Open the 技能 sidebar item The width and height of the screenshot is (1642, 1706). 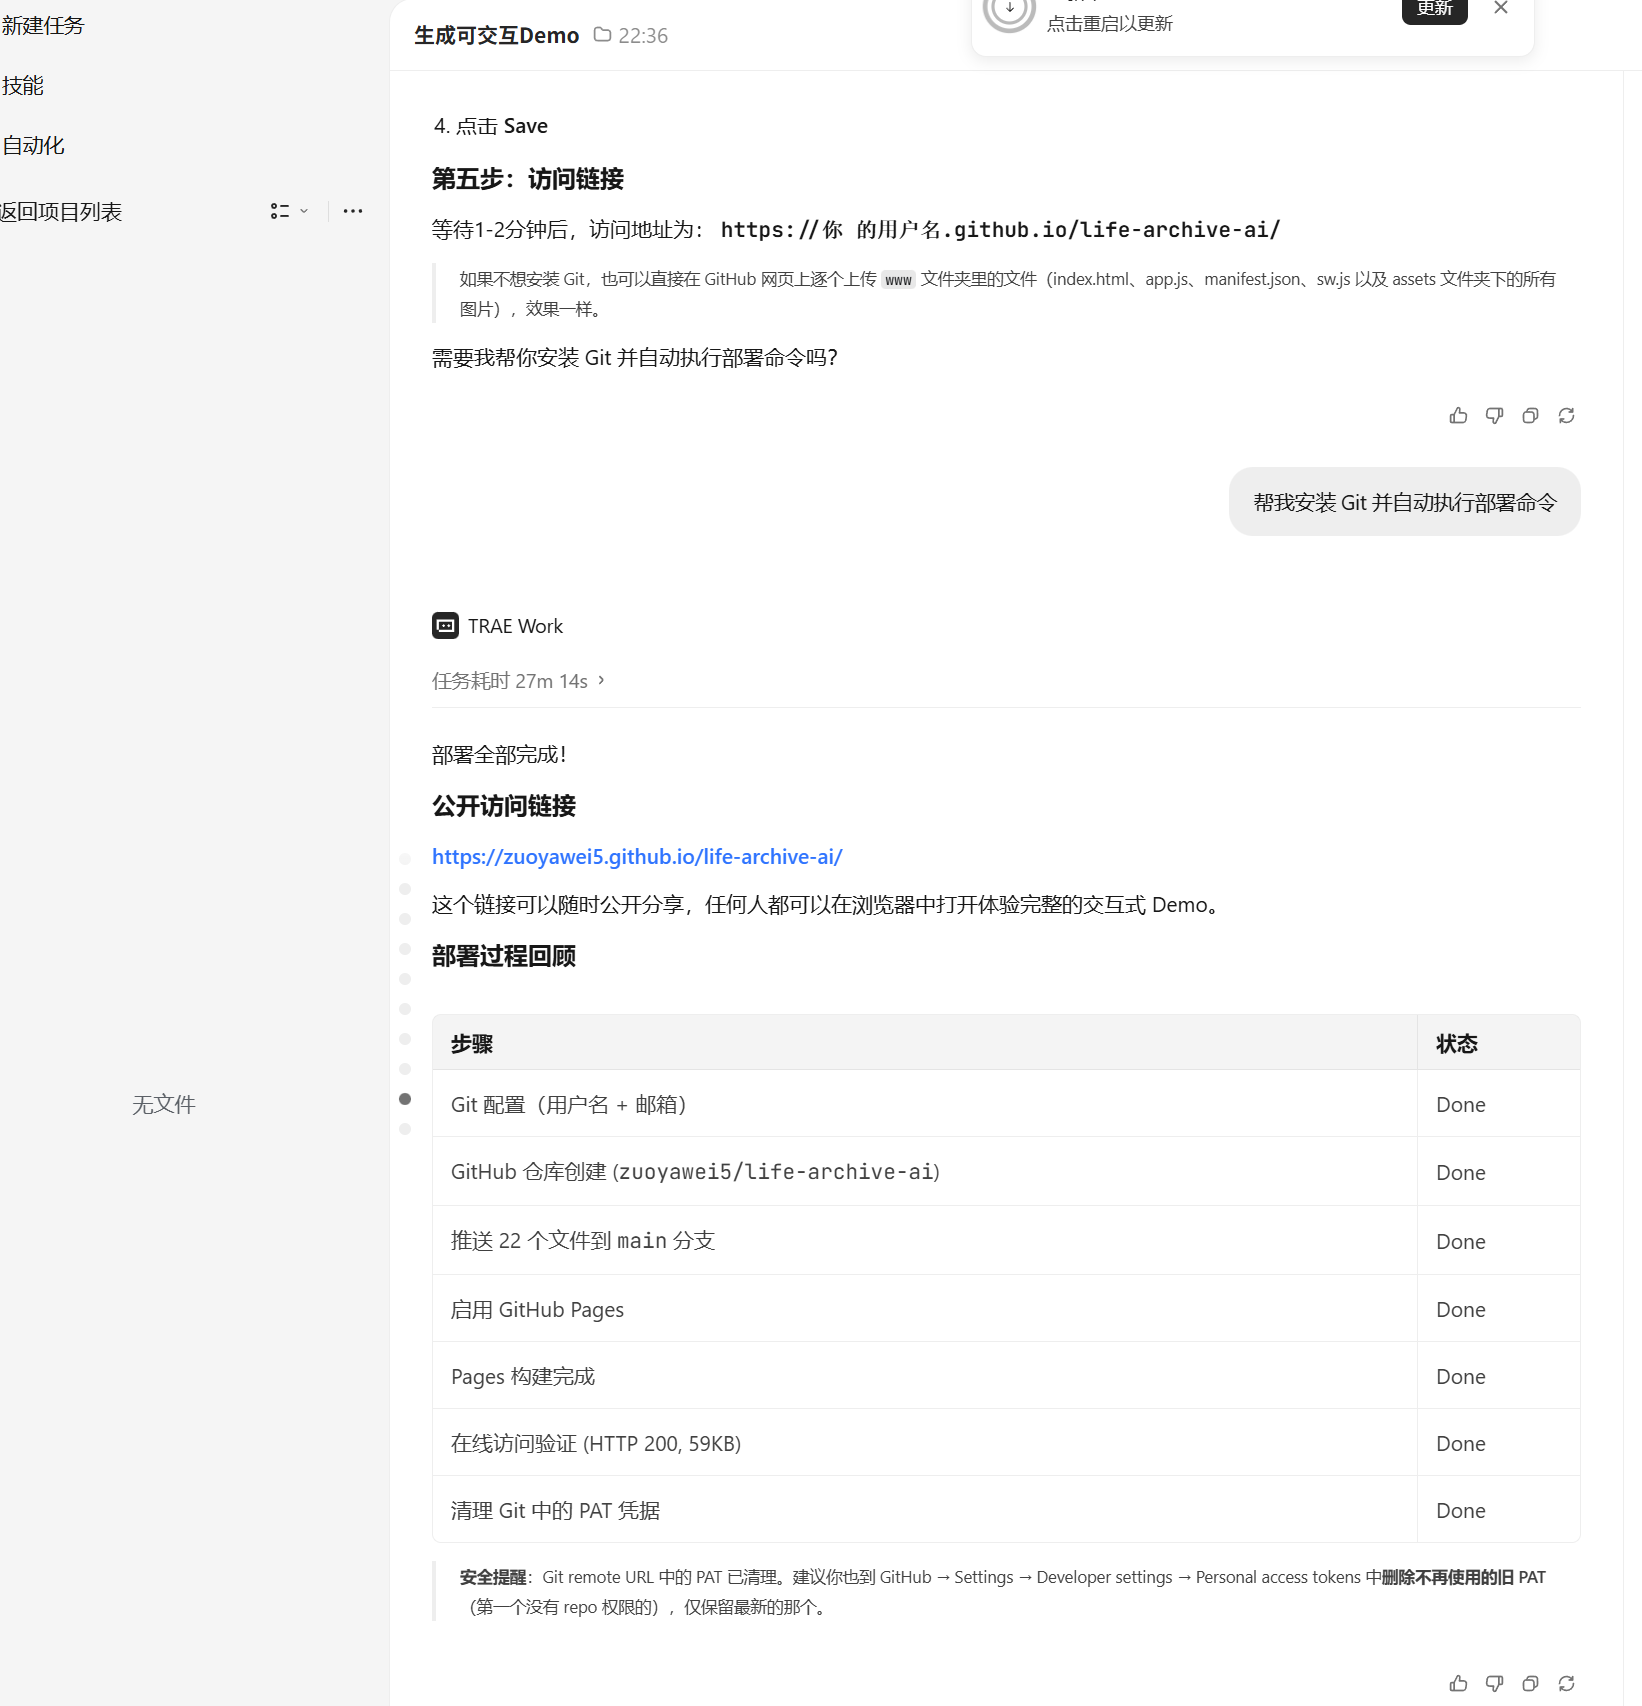[x=22, y=86]
